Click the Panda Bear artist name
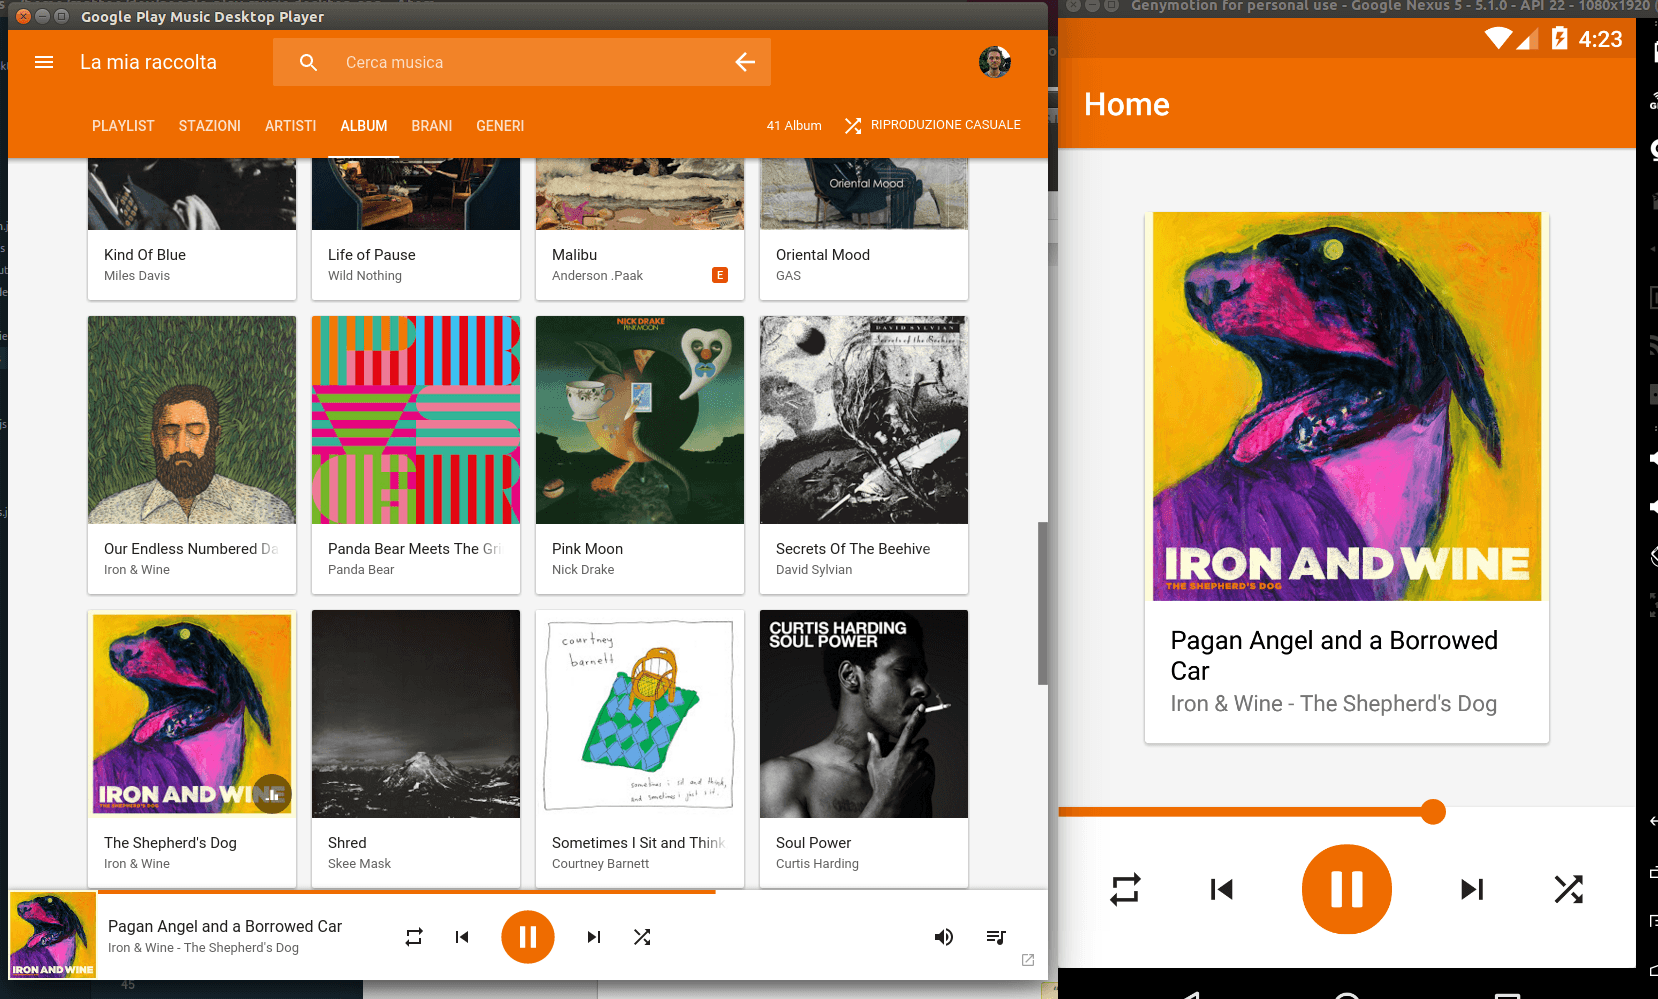This screenshot has width=1658, height=999. [361, 570]
